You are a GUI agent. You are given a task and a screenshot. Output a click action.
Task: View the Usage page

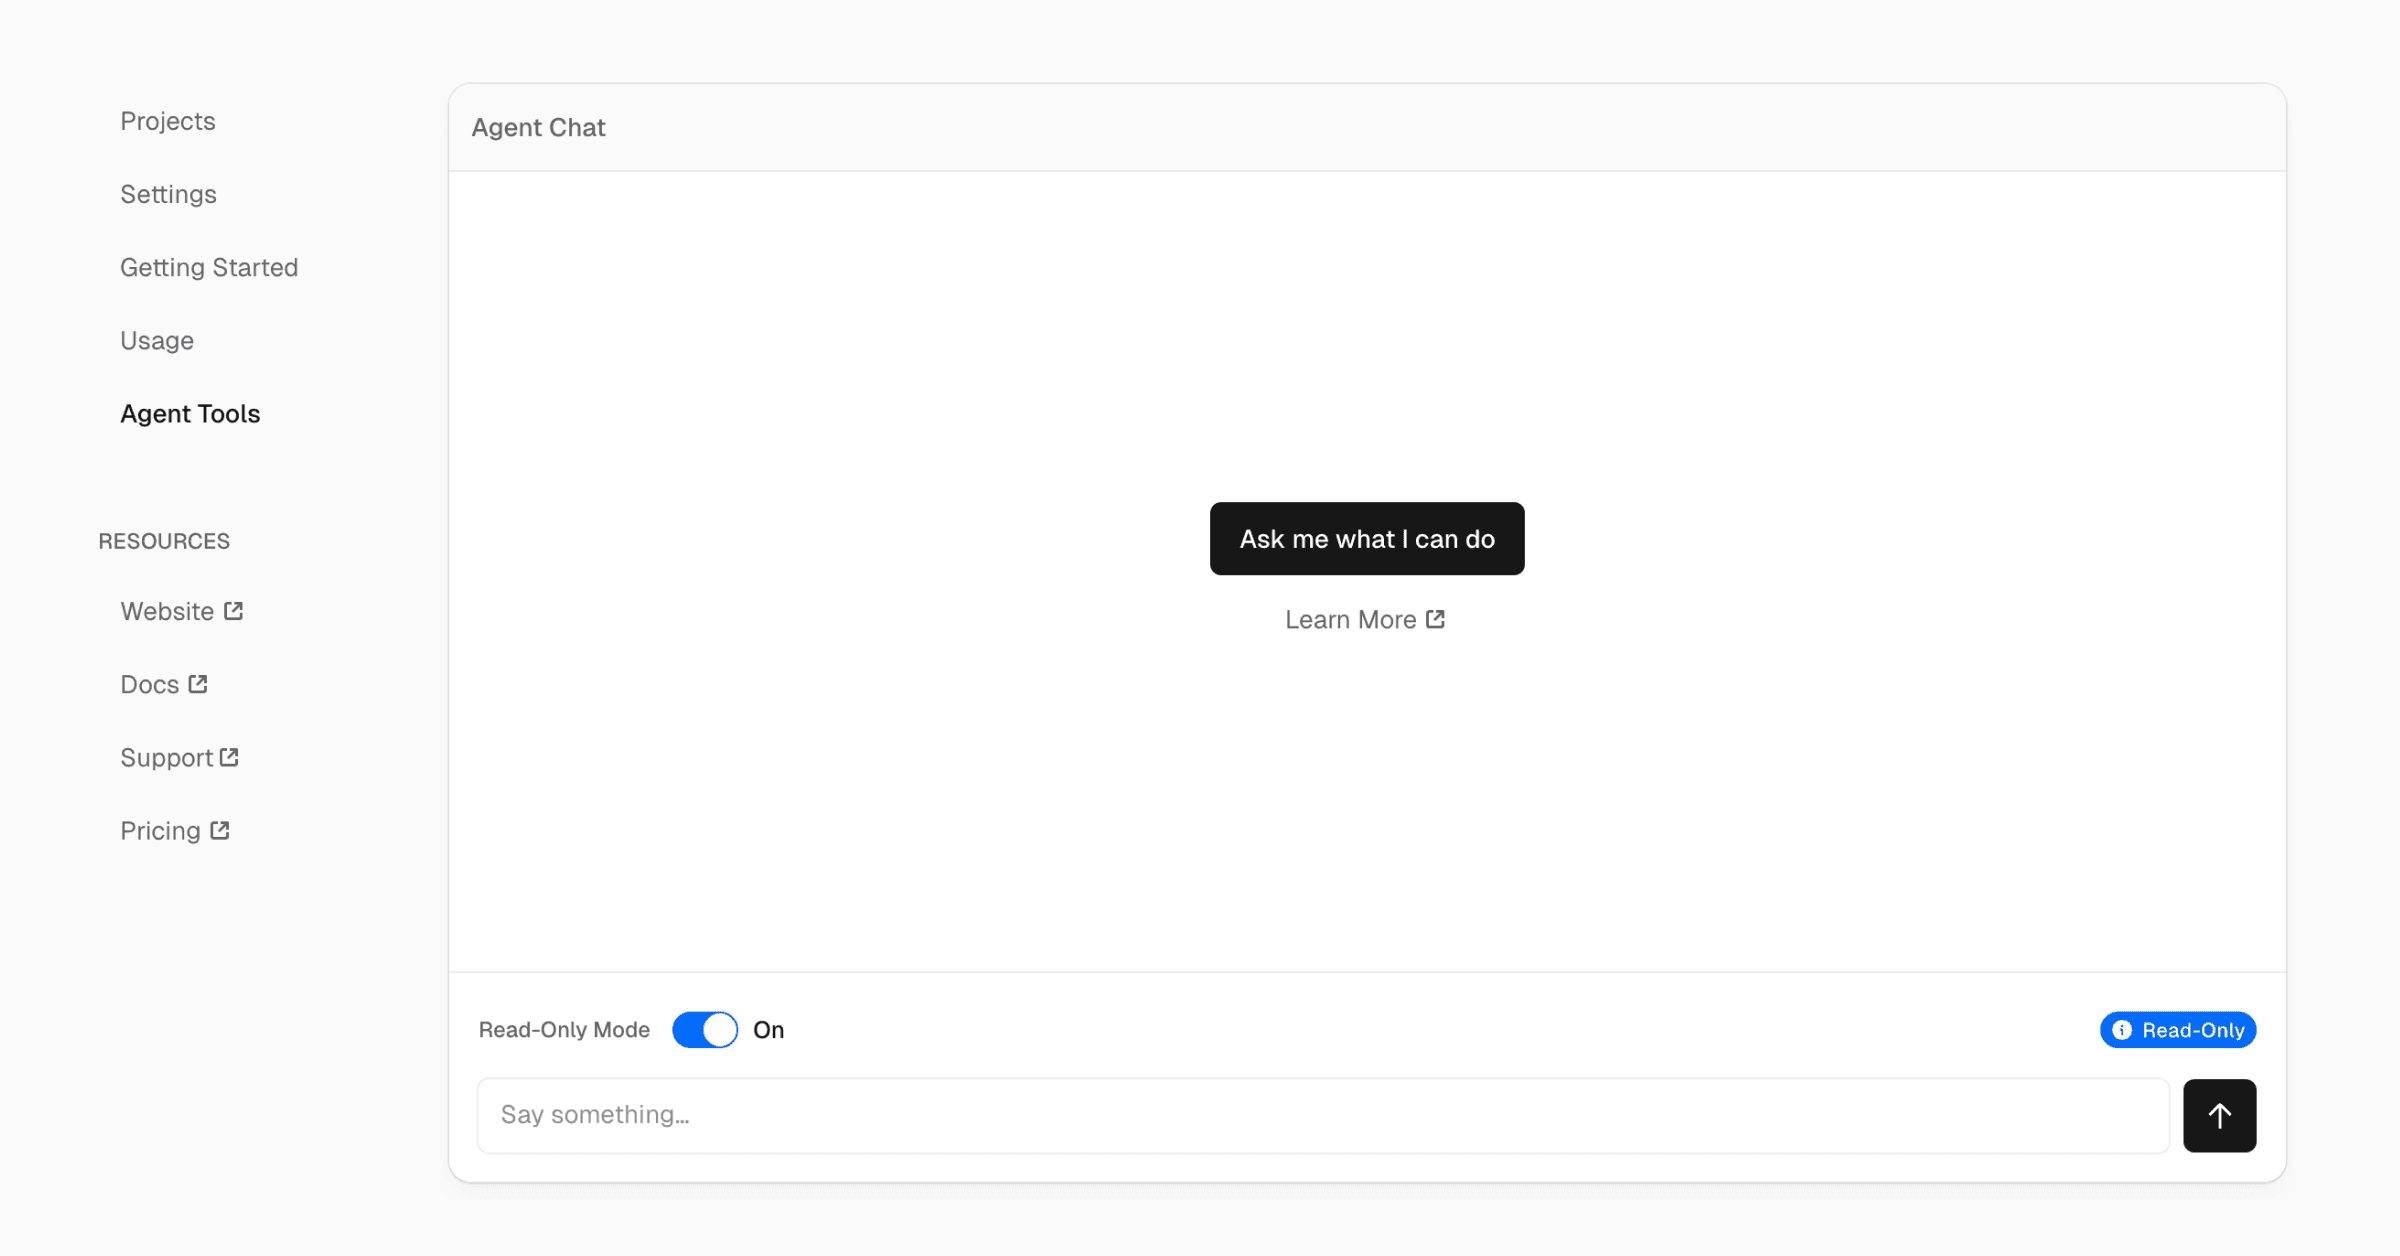coord(157,340)
